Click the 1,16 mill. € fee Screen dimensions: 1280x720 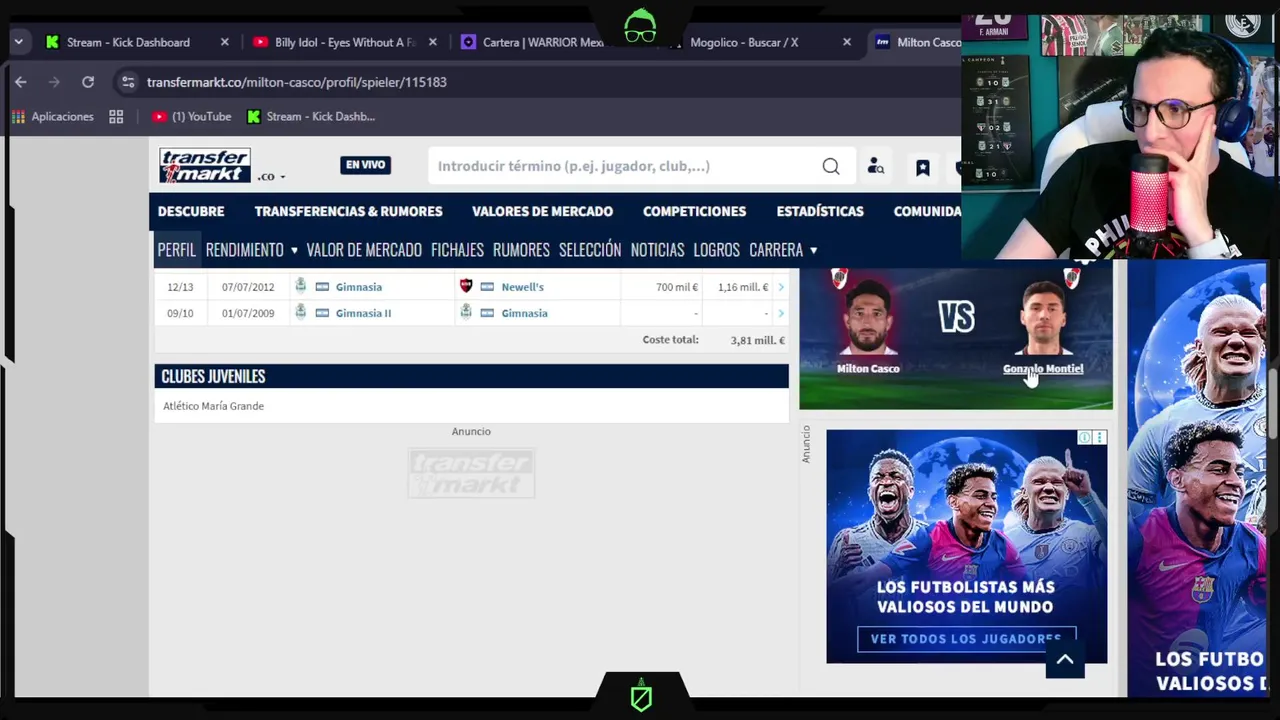[743, 287]
